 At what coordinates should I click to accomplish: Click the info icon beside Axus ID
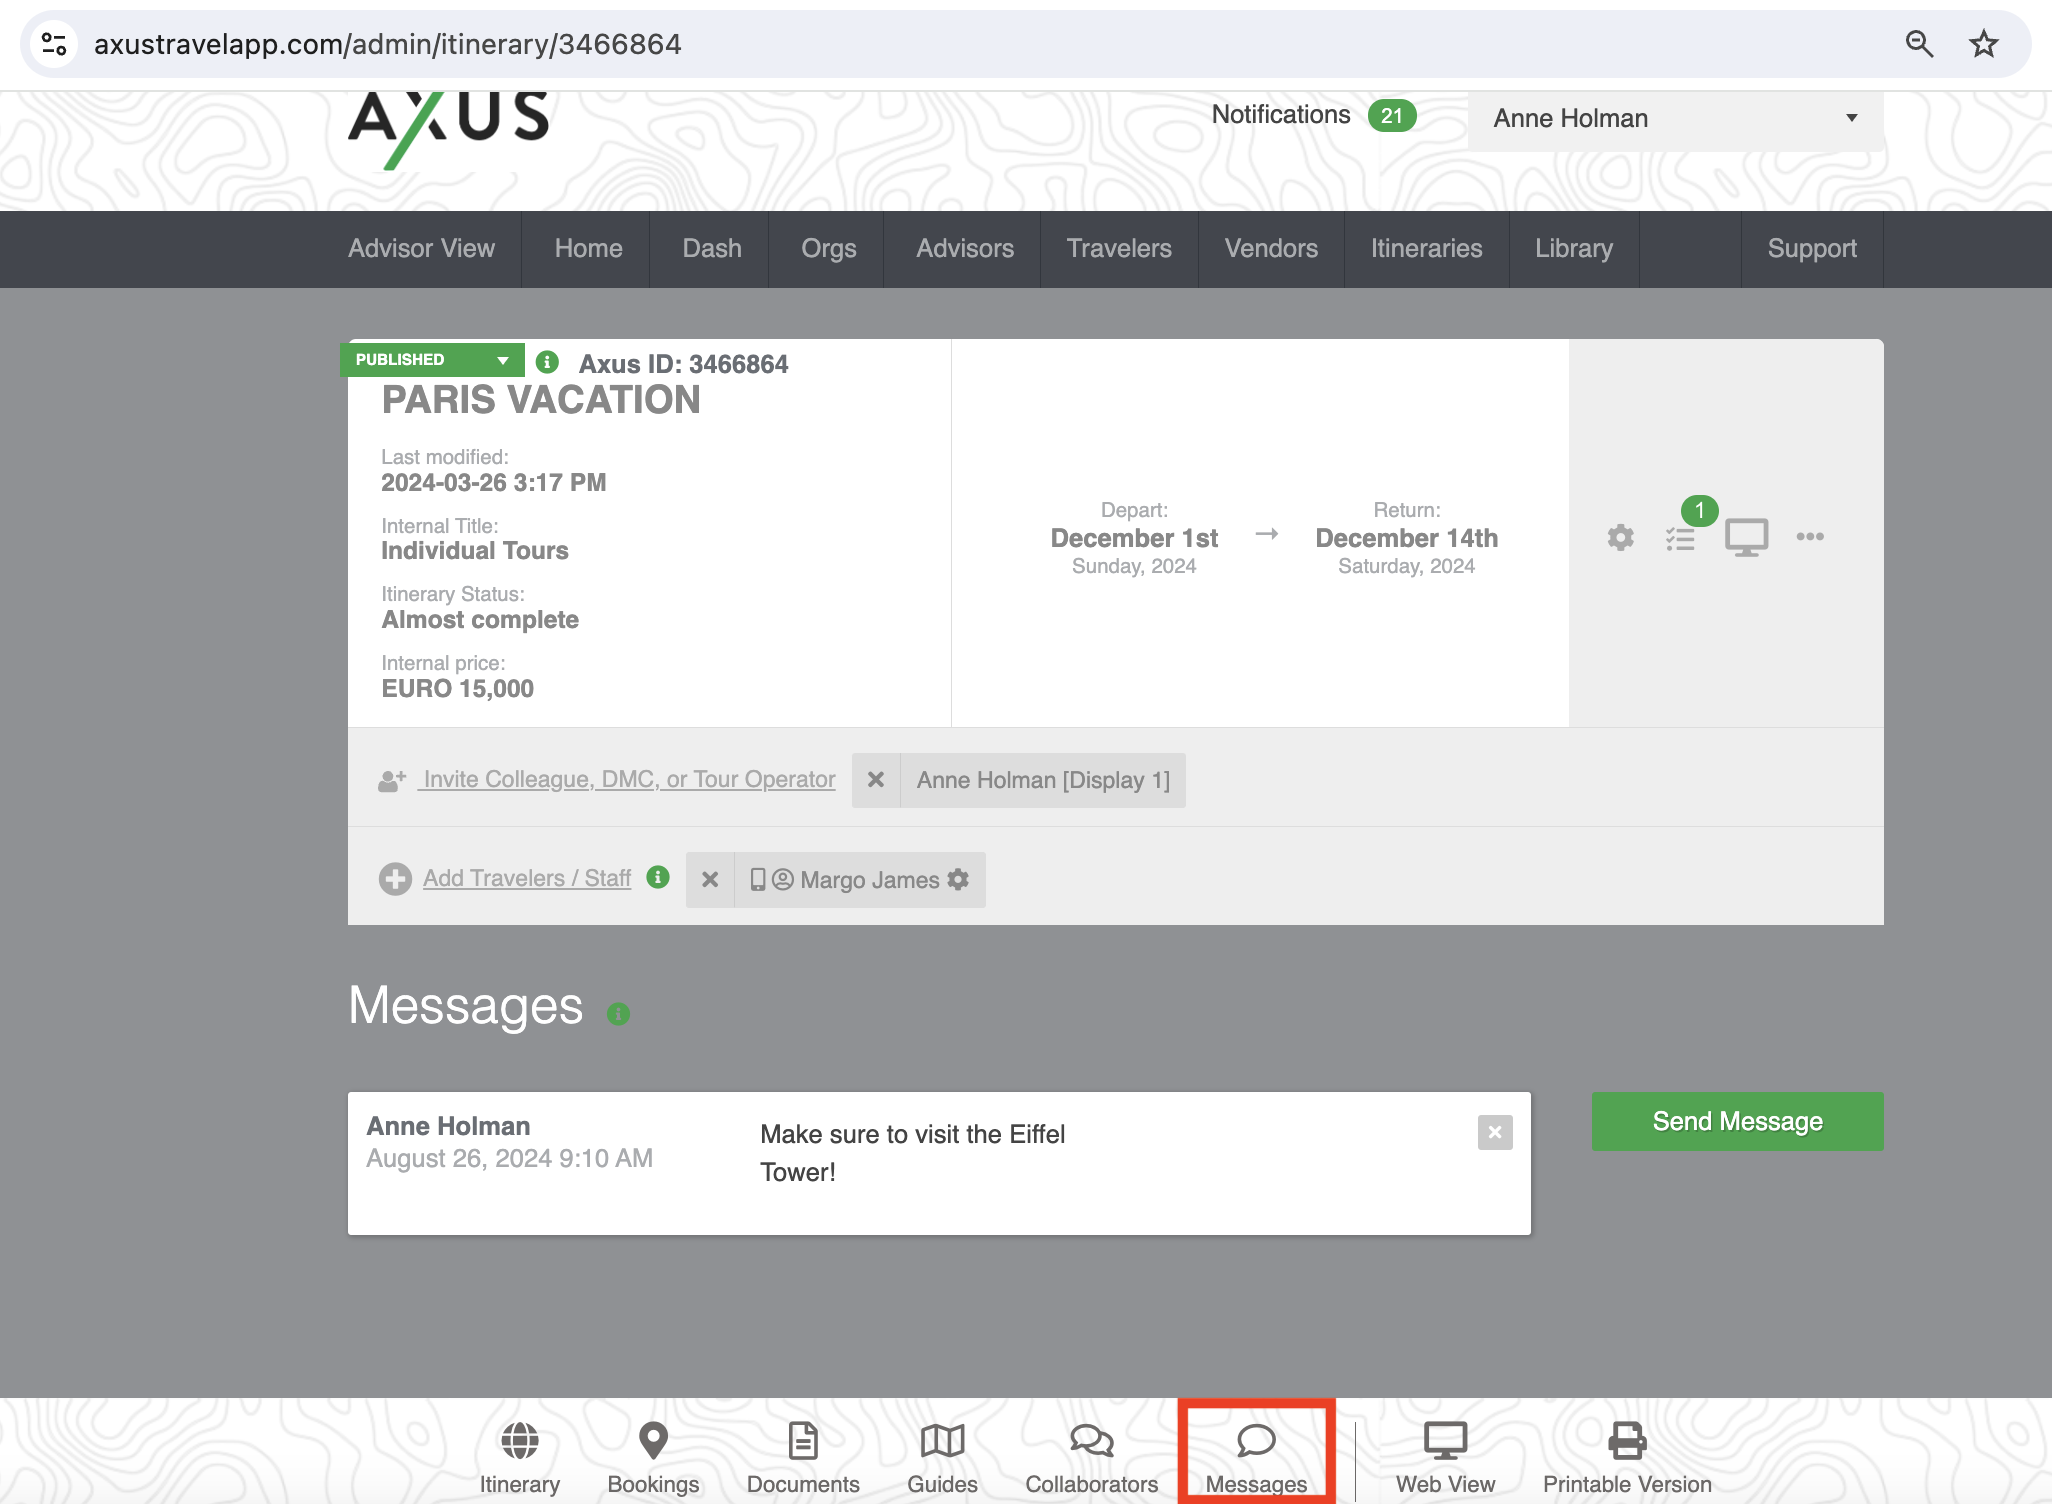click(547, 362)
